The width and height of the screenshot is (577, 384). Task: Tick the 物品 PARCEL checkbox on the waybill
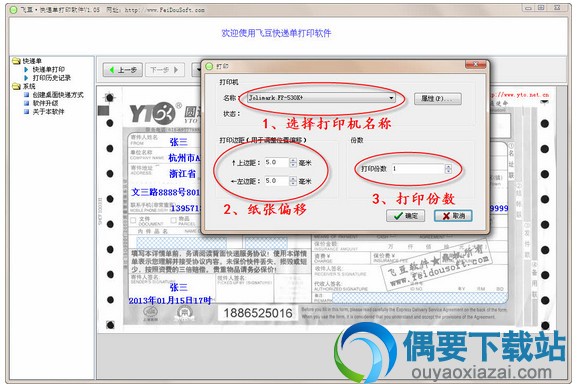(x=173, y=220)
